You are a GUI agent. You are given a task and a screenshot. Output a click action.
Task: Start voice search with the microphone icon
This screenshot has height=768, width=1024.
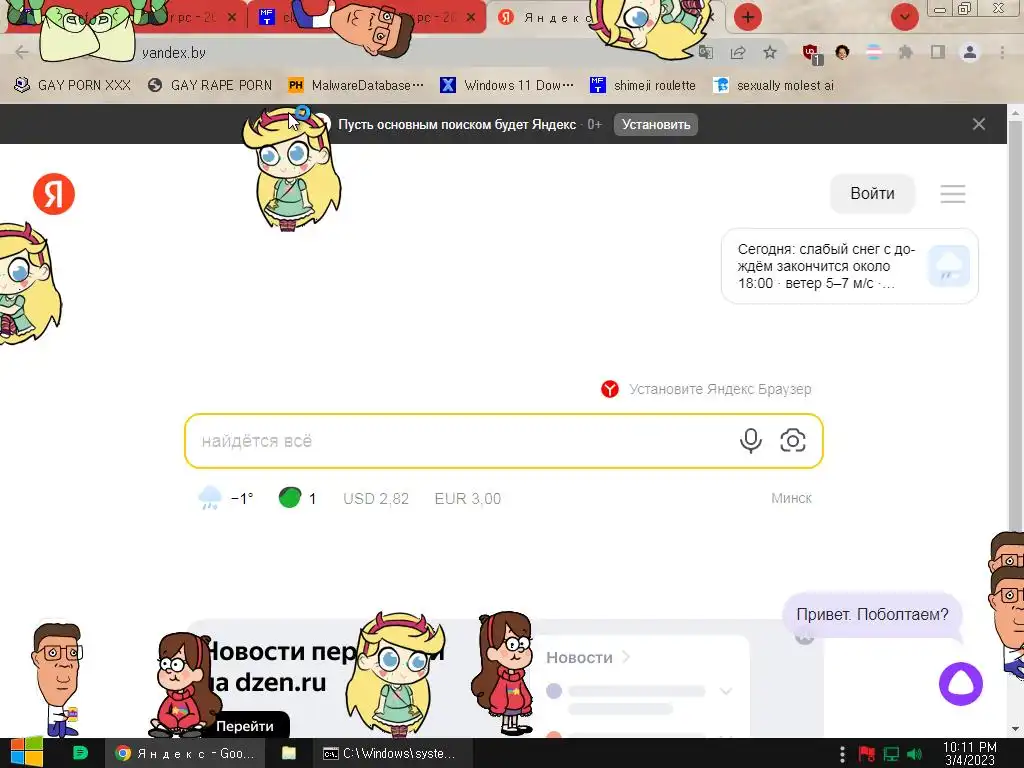[x=750, y=441]
